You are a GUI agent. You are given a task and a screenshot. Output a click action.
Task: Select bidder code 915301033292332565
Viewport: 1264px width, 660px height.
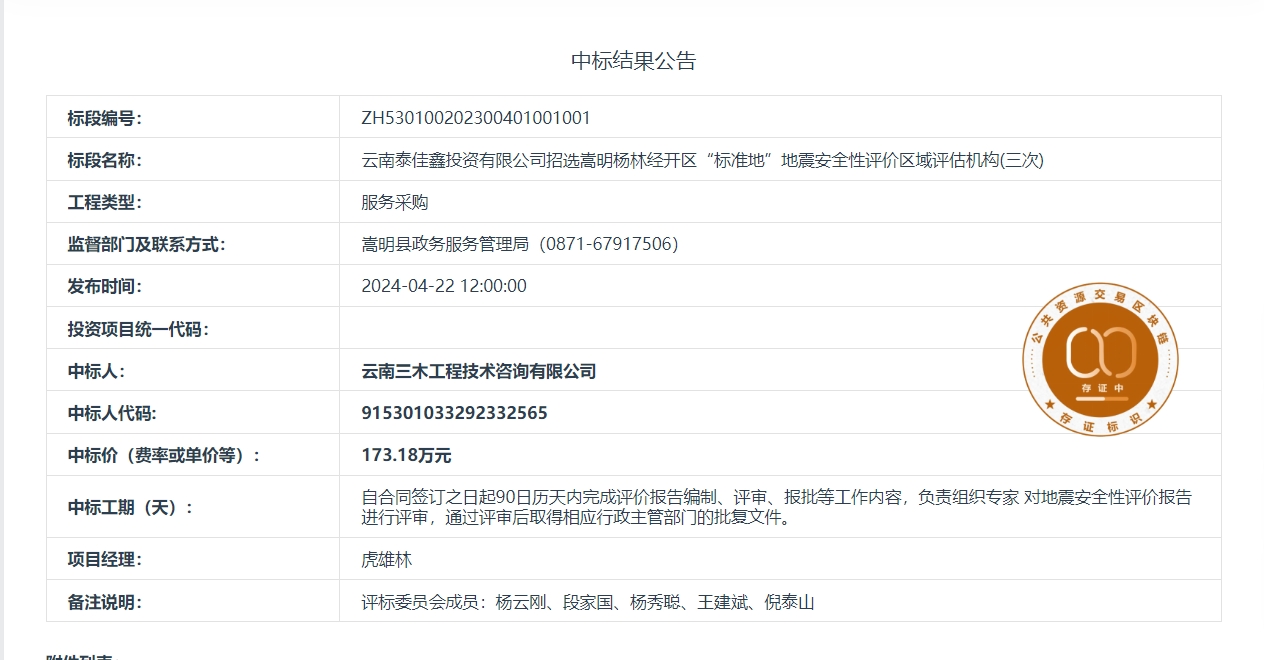(455, 413)
